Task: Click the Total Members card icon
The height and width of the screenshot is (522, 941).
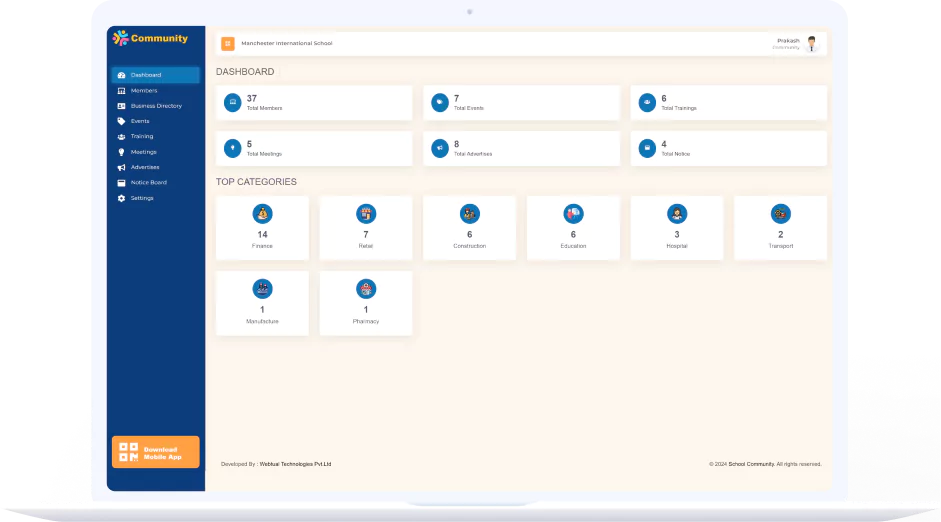Action: (233, 103)
